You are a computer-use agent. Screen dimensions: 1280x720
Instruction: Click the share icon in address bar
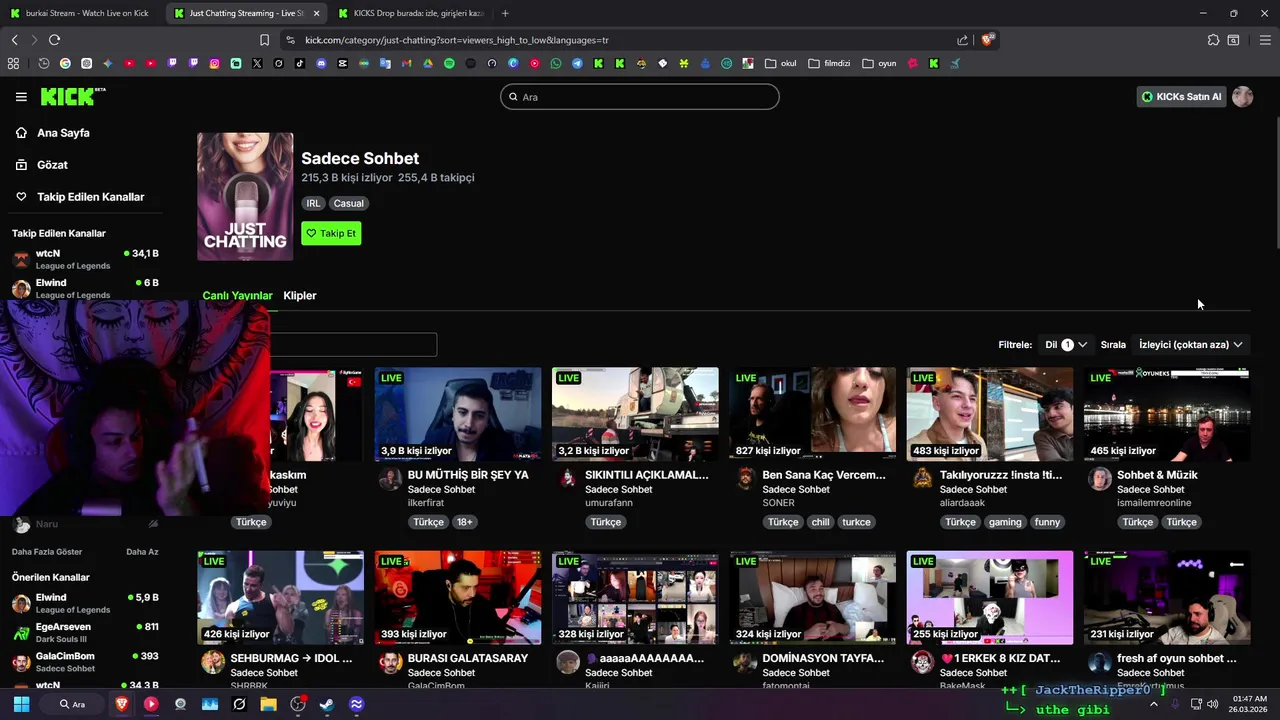962,40
